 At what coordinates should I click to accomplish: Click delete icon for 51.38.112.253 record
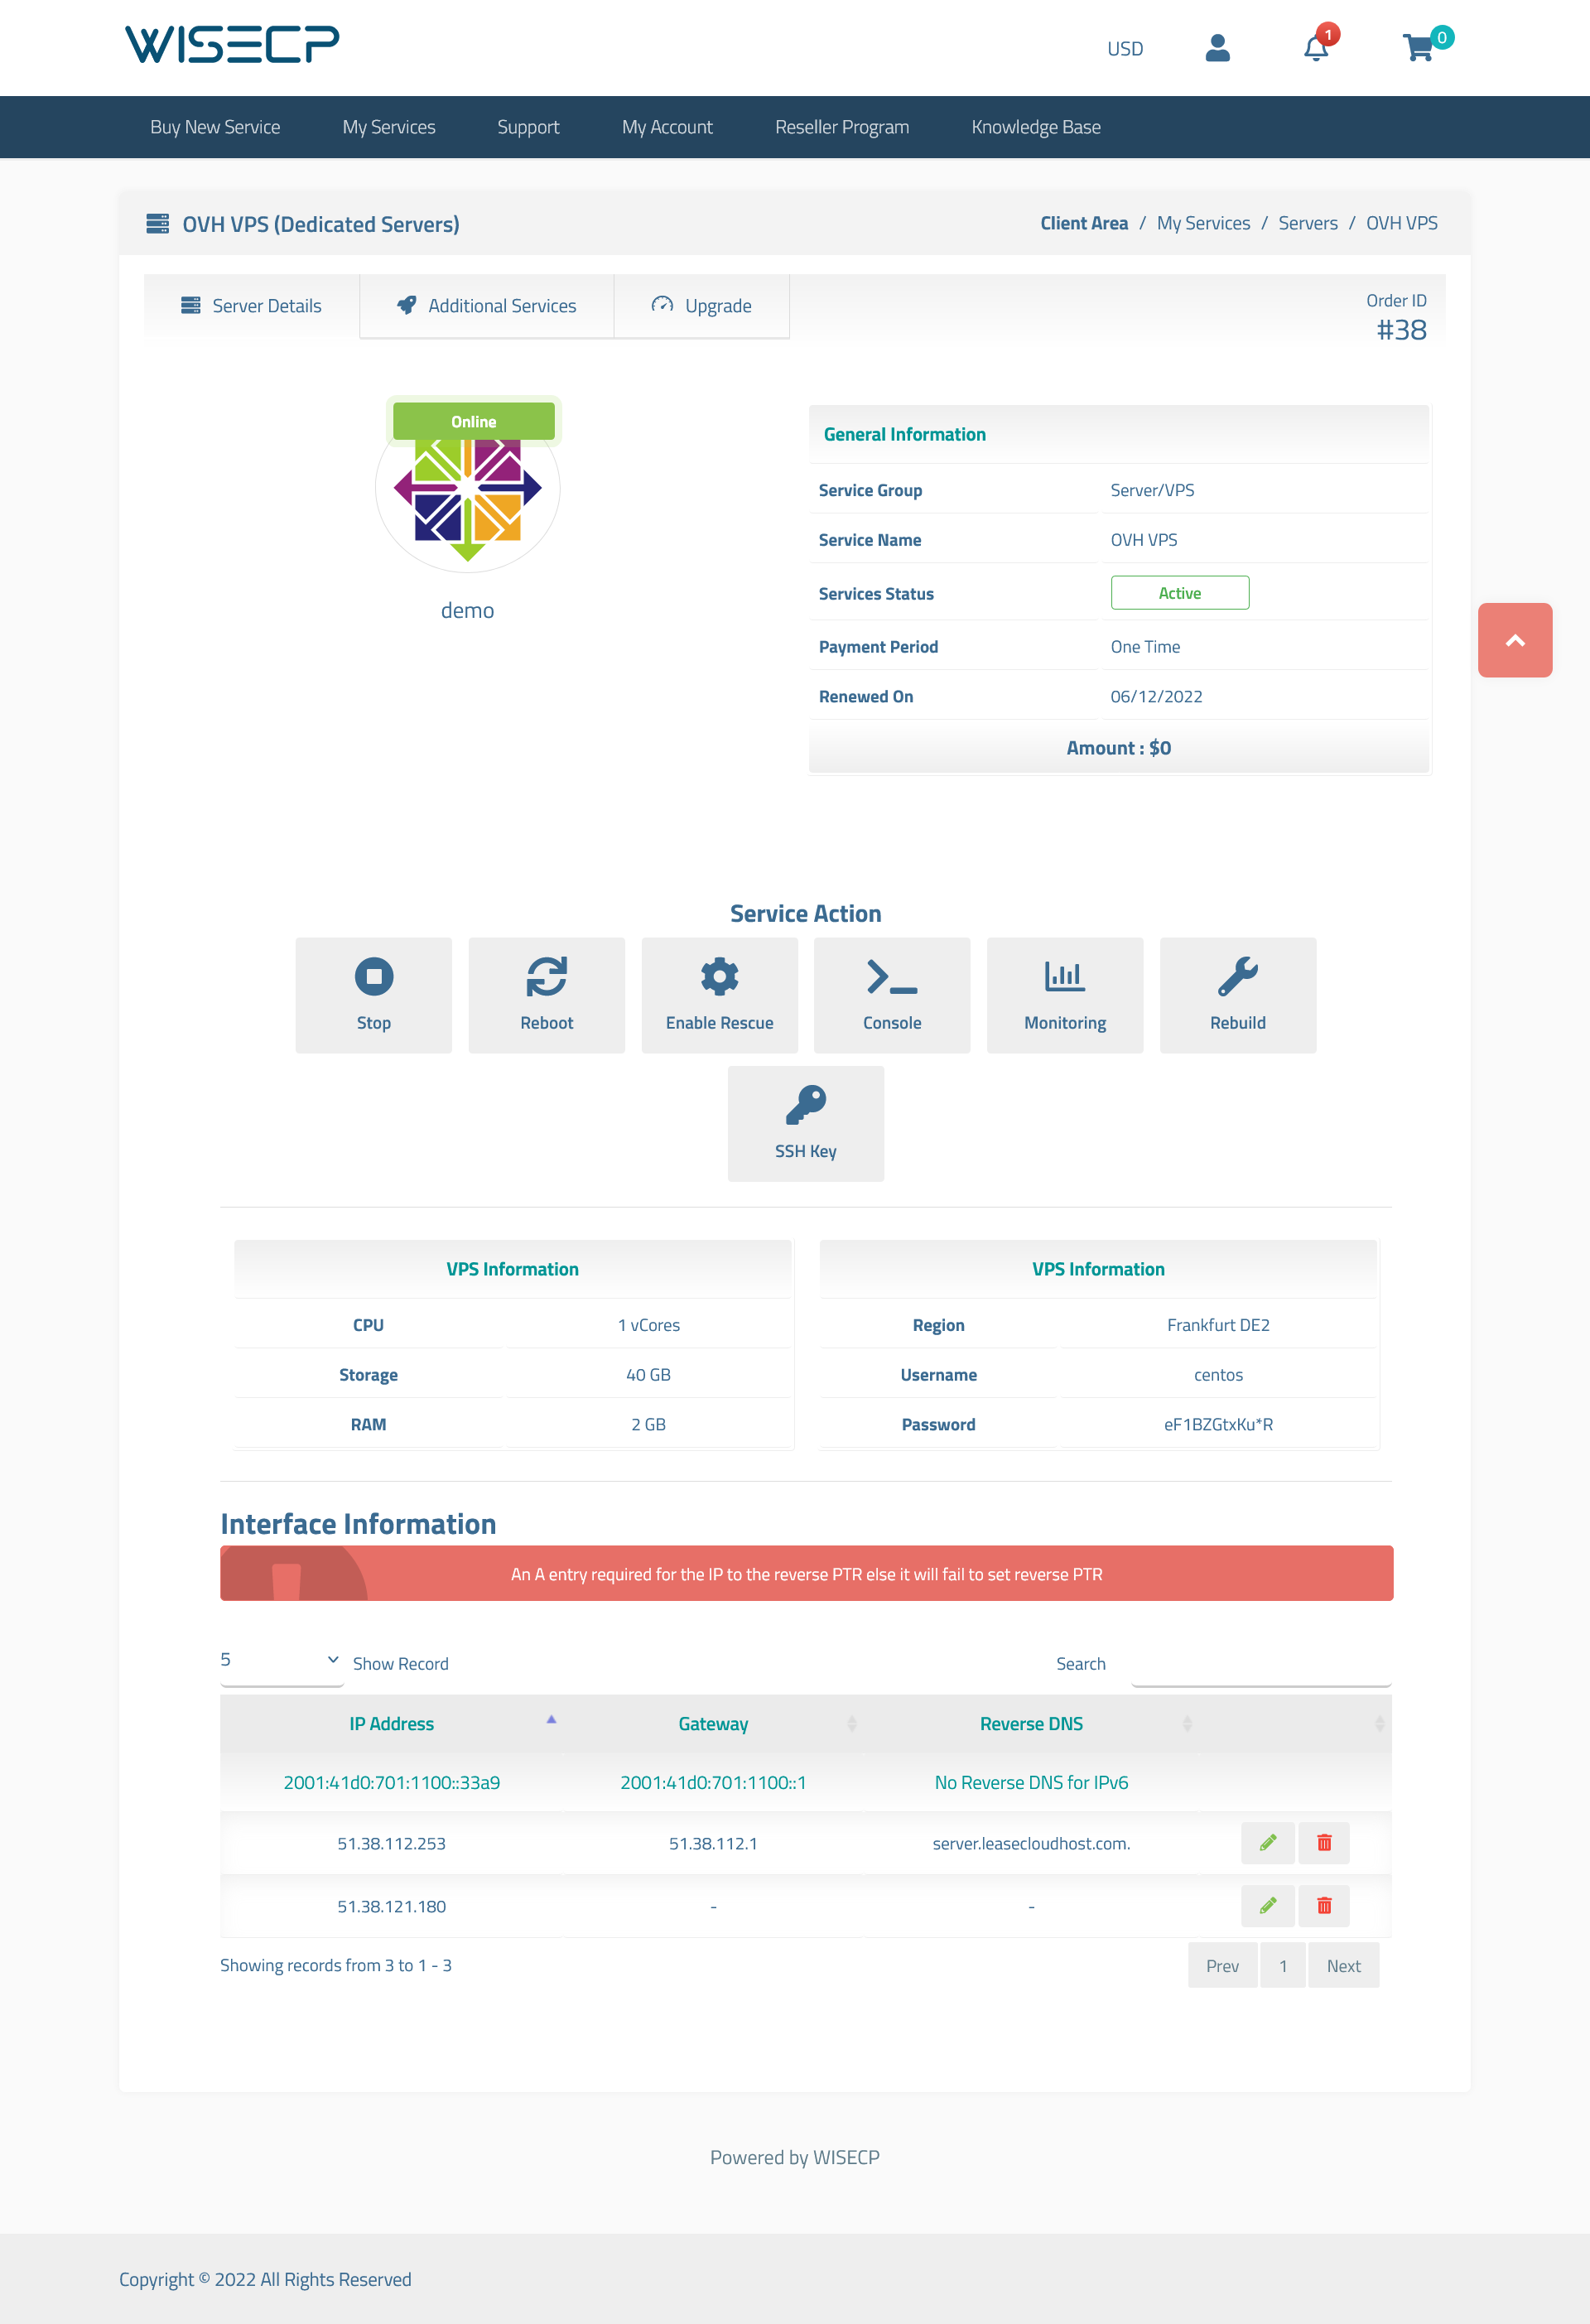coord(1325,1842)
